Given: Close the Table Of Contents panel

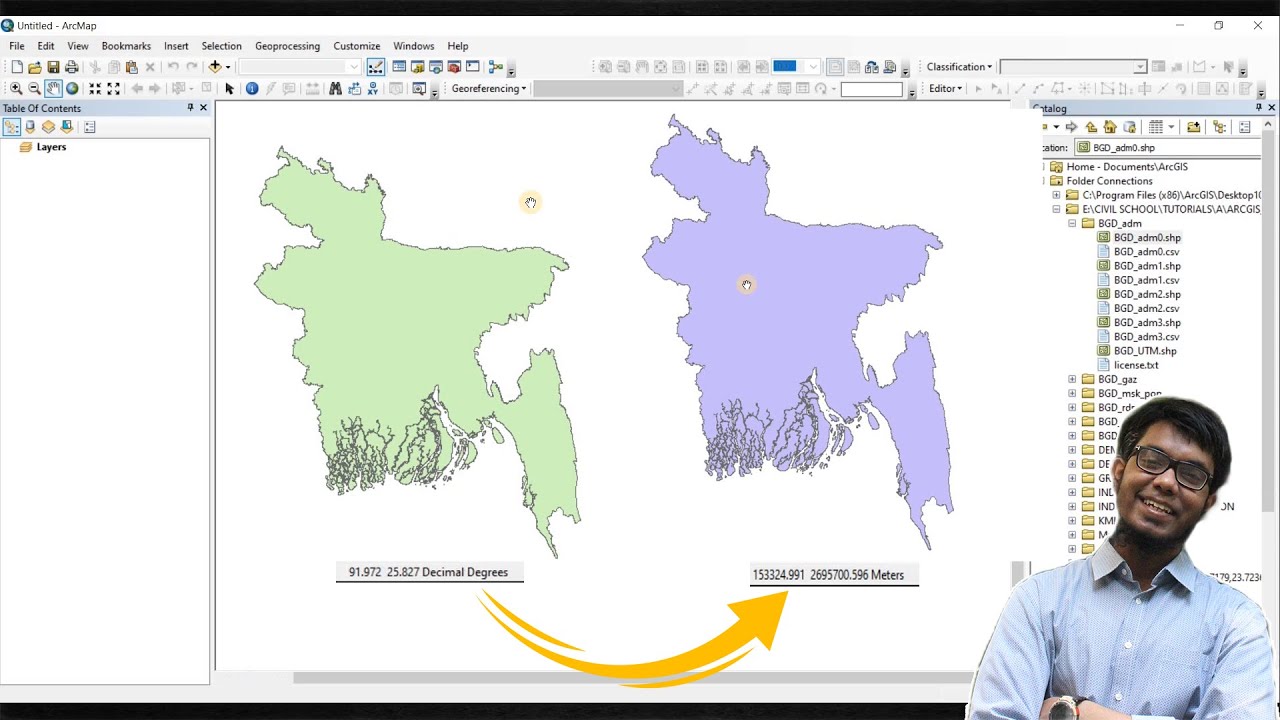Looking at the screenshot, I should pyautogui.click(x=203, y=108).
